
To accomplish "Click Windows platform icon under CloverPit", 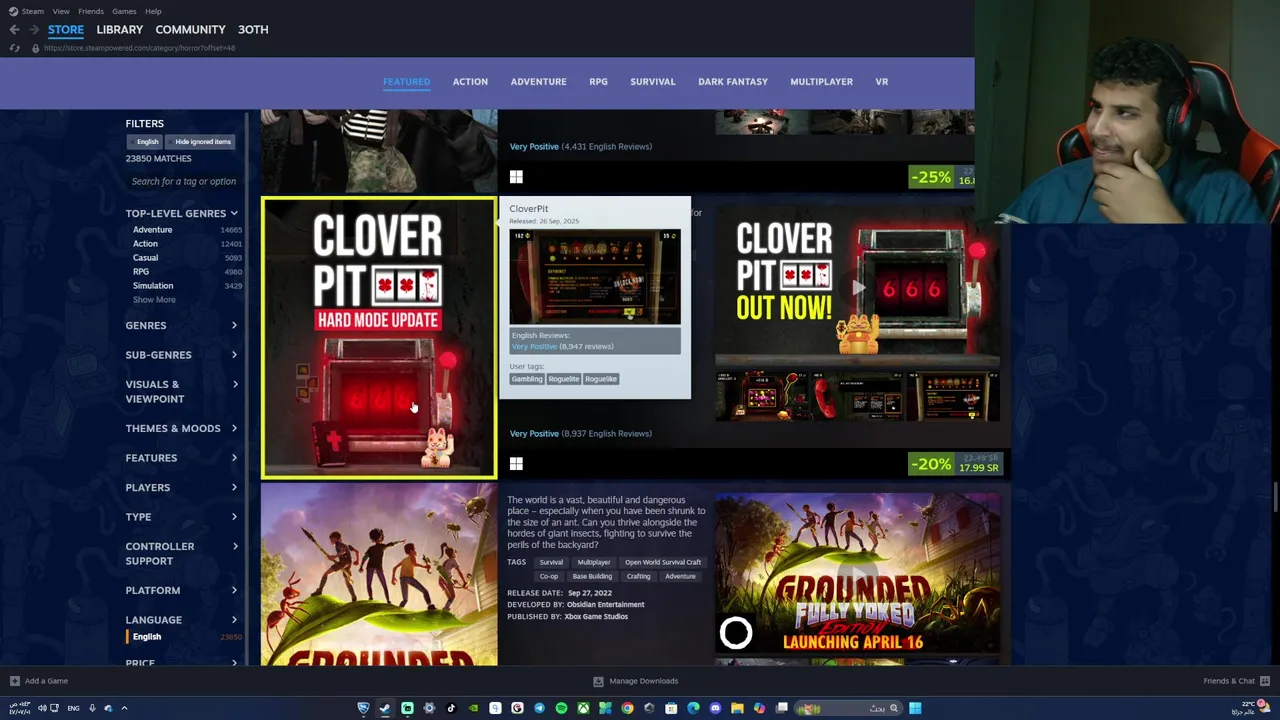I will (516, 464).
